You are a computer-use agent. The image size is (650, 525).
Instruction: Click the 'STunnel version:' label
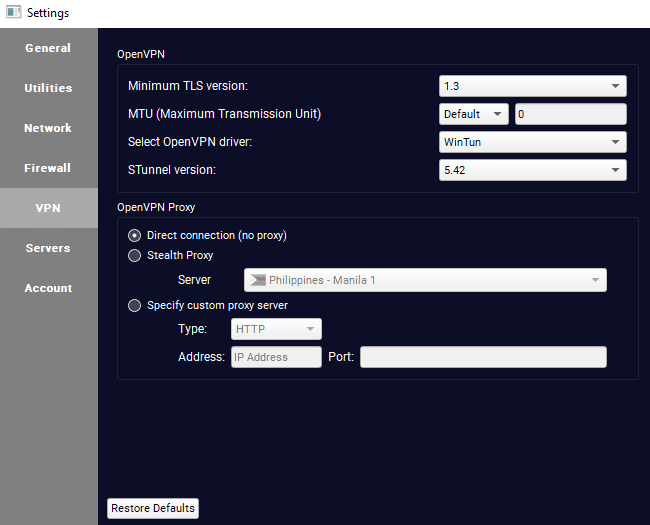pyautogui.click(x=172, y=170)
